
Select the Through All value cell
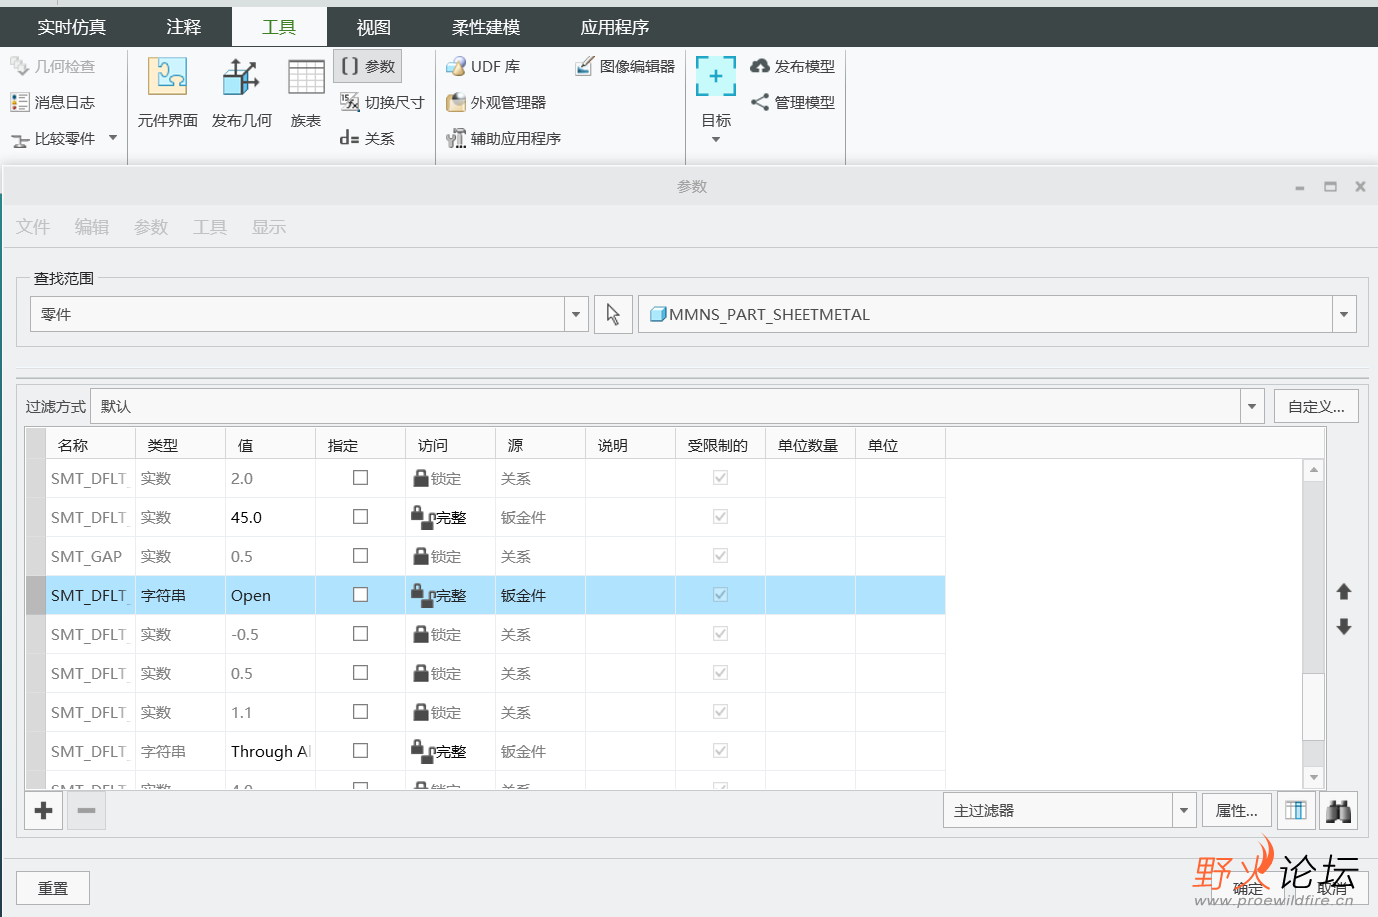pyautogui.click(x=270, y=751)
